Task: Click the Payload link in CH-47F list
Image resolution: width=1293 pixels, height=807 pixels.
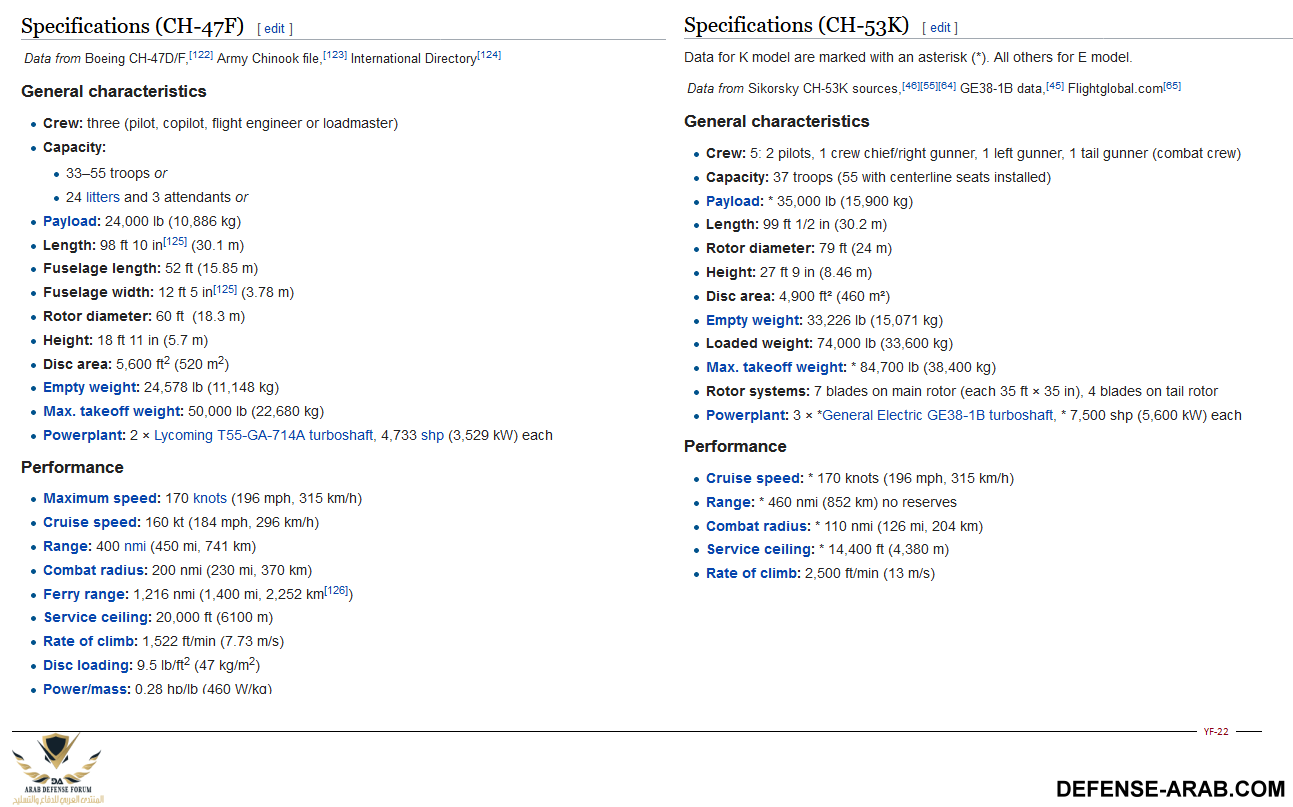Action: point(70,222)
